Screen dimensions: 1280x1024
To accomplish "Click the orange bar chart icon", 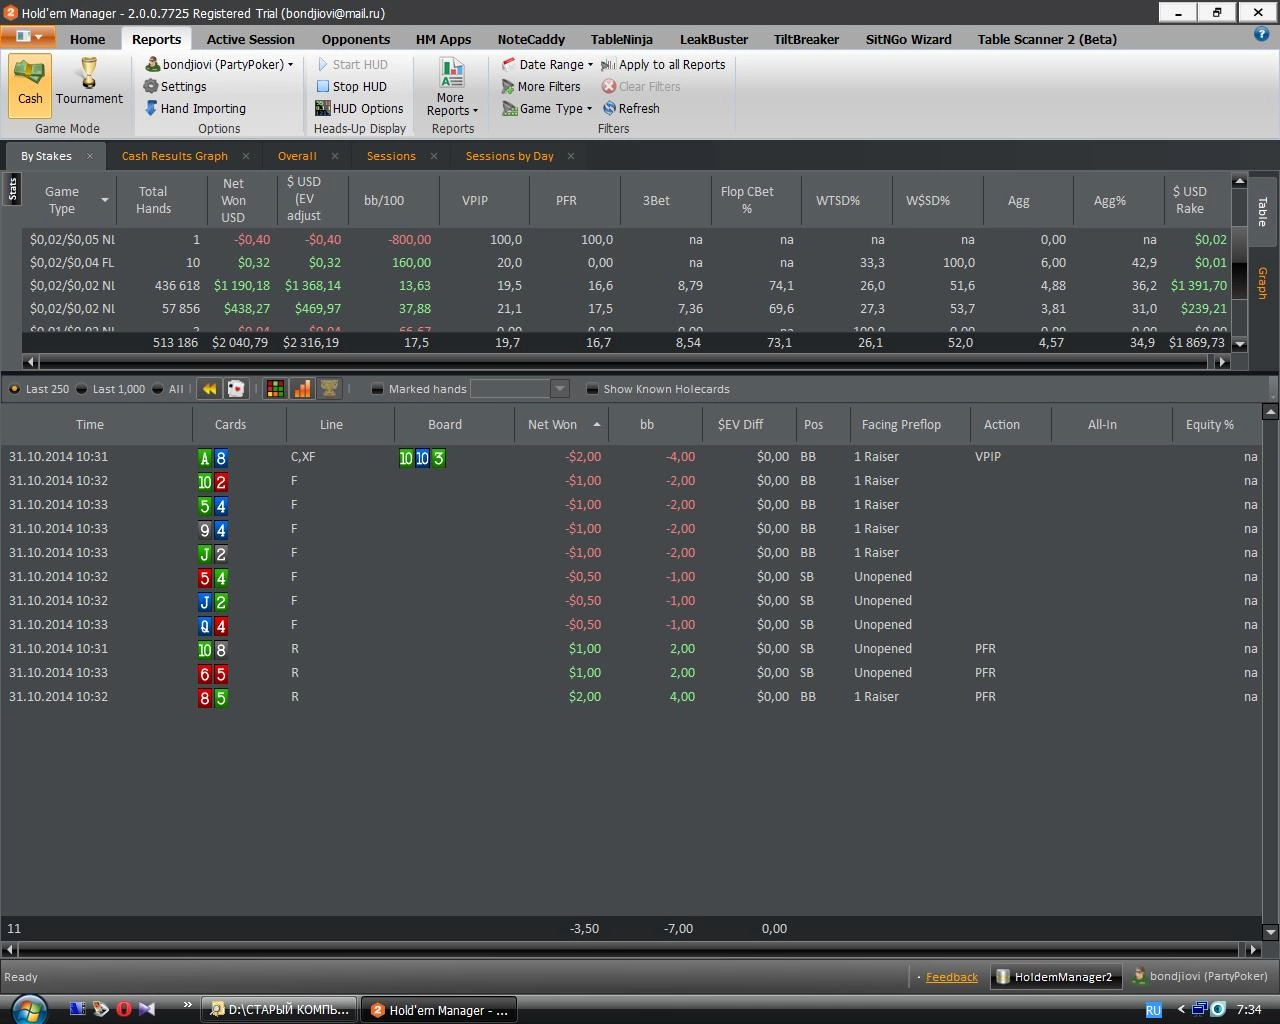I will pos(302,389).
